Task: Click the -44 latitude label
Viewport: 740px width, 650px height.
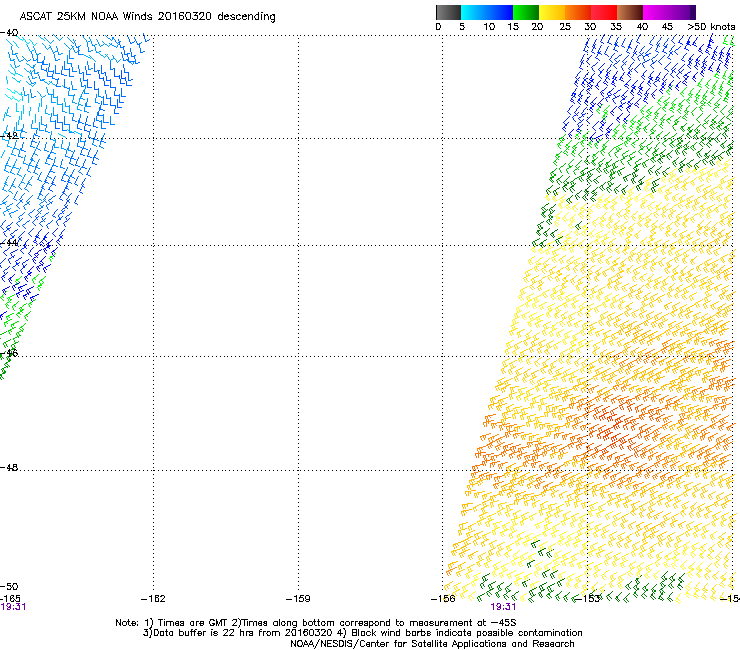Action: point(9,243)
